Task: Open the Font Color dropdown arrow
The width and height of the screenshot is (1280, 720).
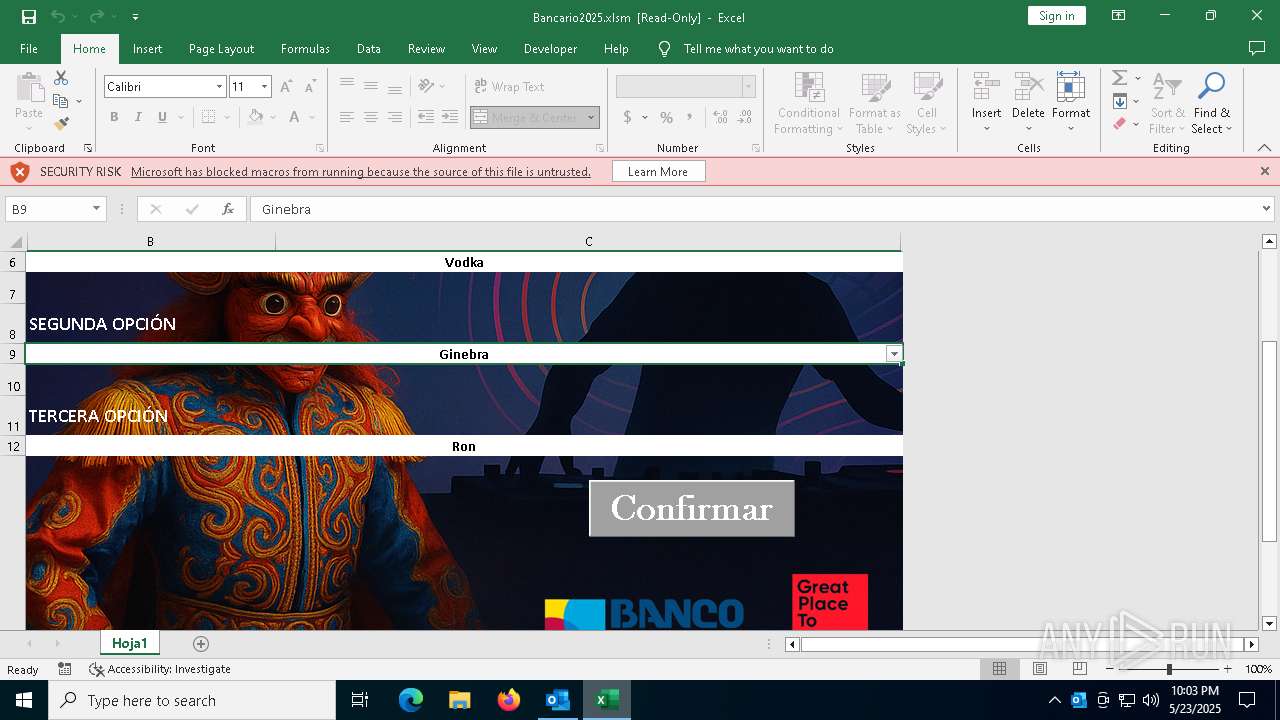Action: point(313,117)
